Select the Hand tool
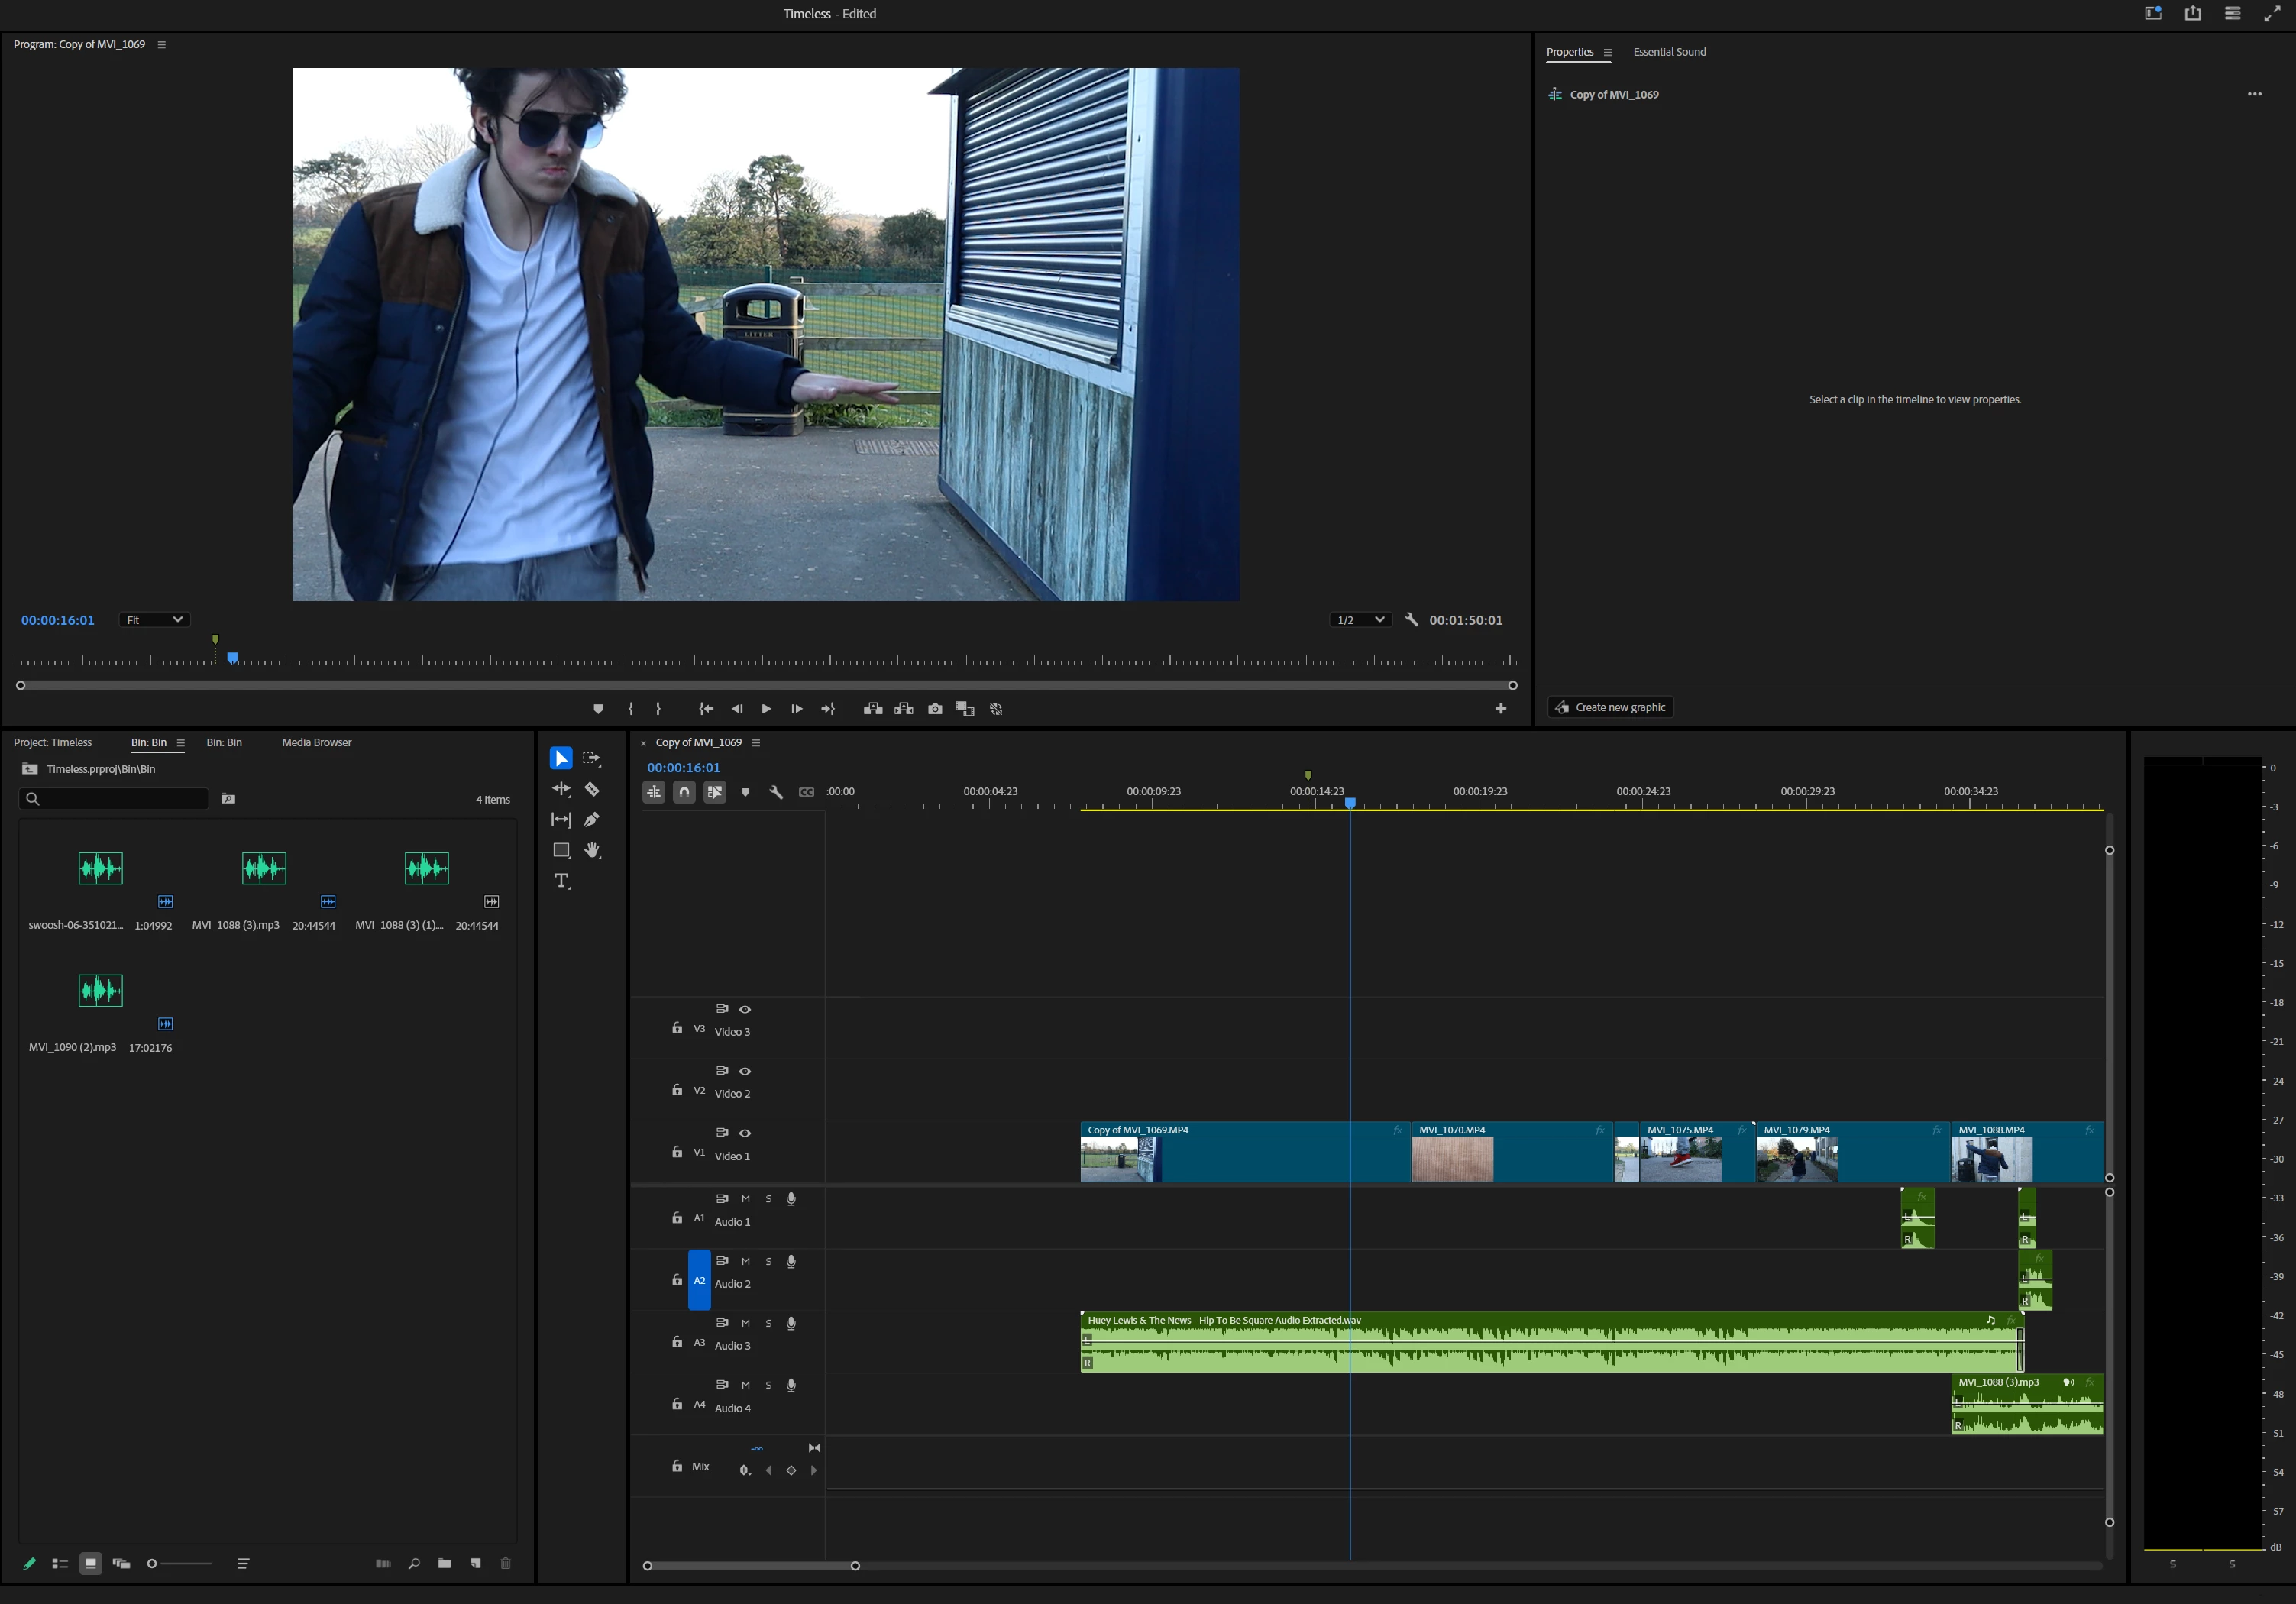2296x1604 pixels. pos(592,851)
